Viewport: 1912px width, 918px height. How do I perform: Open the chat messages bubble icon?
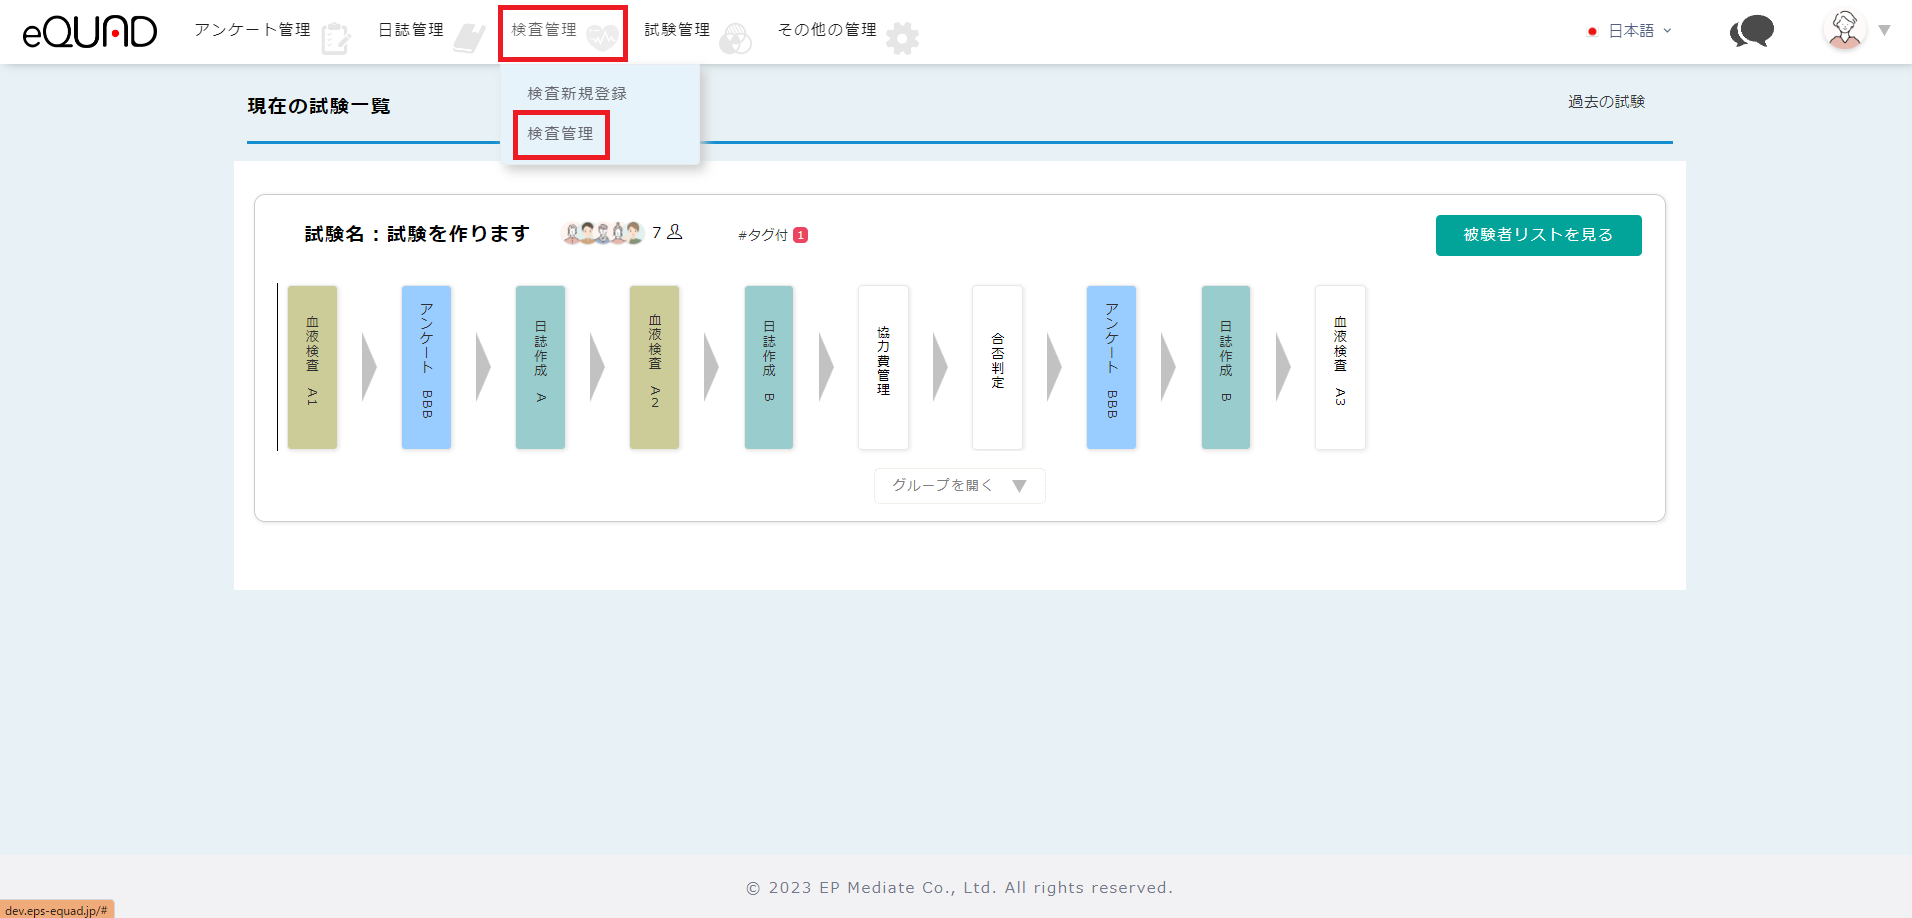pos(1752,32)
